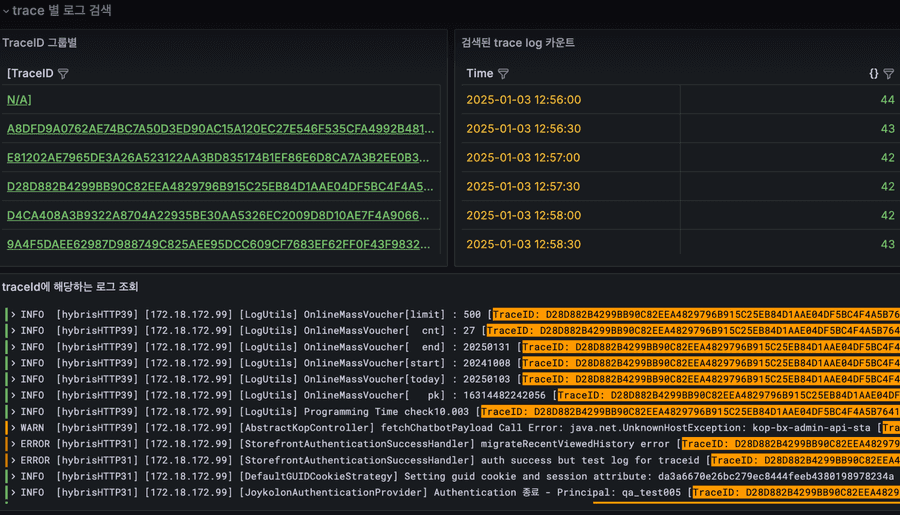Image resolution: width=900 pixels, height=515 pixels.
Task: Open TraceID link starting with E81202AE7965DE3A
Action: pyautogui.click(x=218, y=157)
